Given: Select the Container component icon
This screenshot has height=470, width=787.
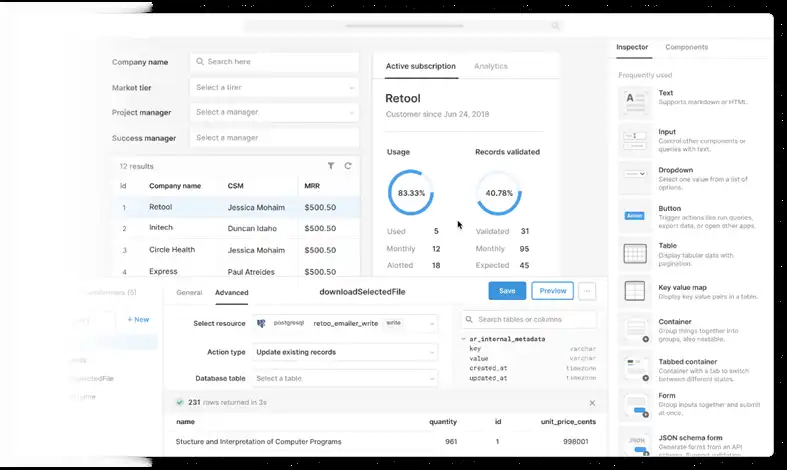Looking at the screenshot, I should point(636,330).
